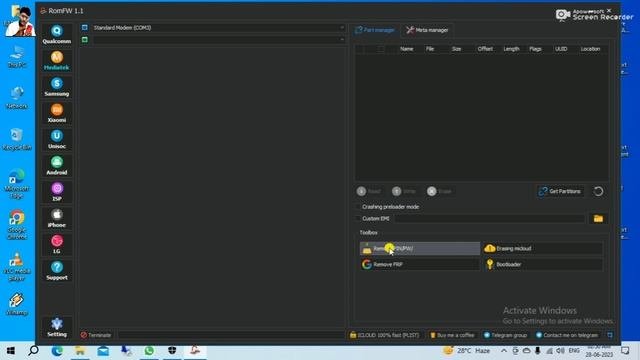Image resolution: width=640 pixels, height=360 pixels.
Task: Open the ICLOUD 100% fast (PLIST) link
Action: click(x=384, y=335)
